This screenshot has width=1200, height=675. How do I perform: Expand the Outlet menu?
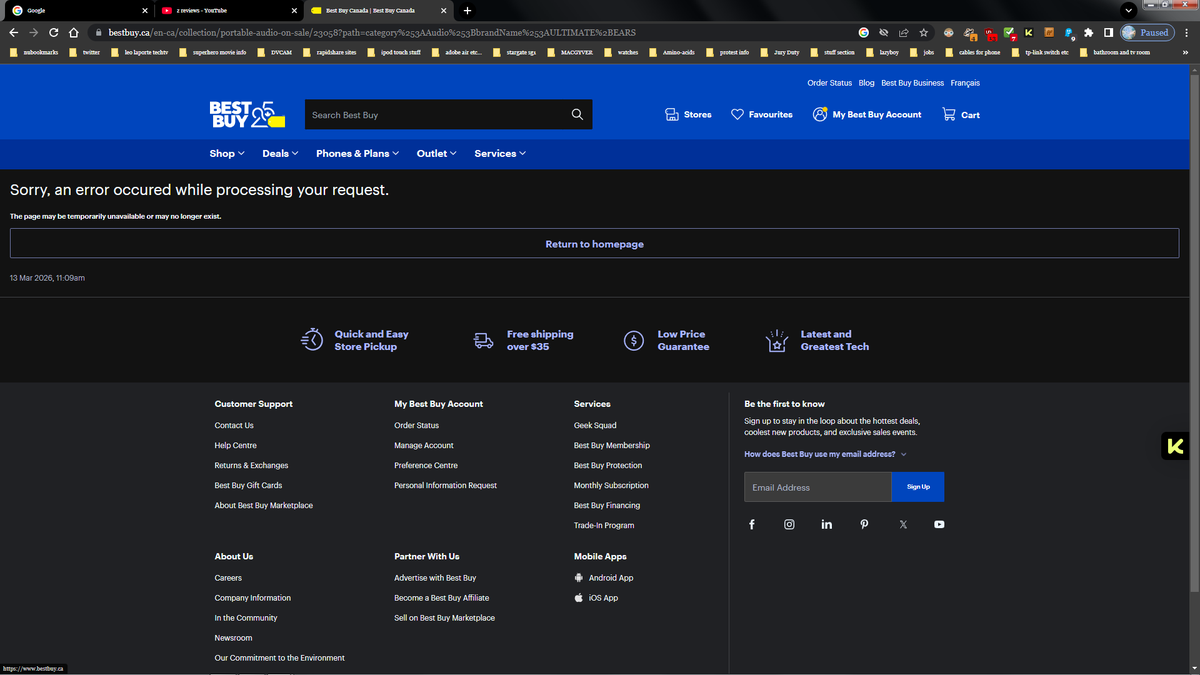(x=436, y=153)
